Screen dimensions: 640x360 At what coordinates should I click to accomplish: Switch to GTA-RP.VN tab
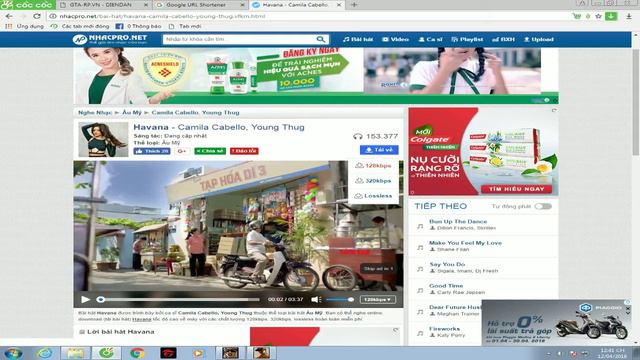pyautogui.click(x=104, y=5)
